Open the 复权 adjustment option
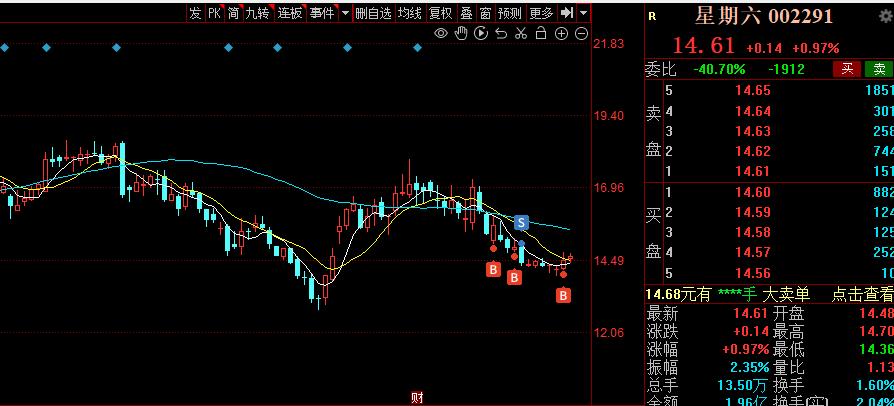894x406 pixels. tap(441, 13)
